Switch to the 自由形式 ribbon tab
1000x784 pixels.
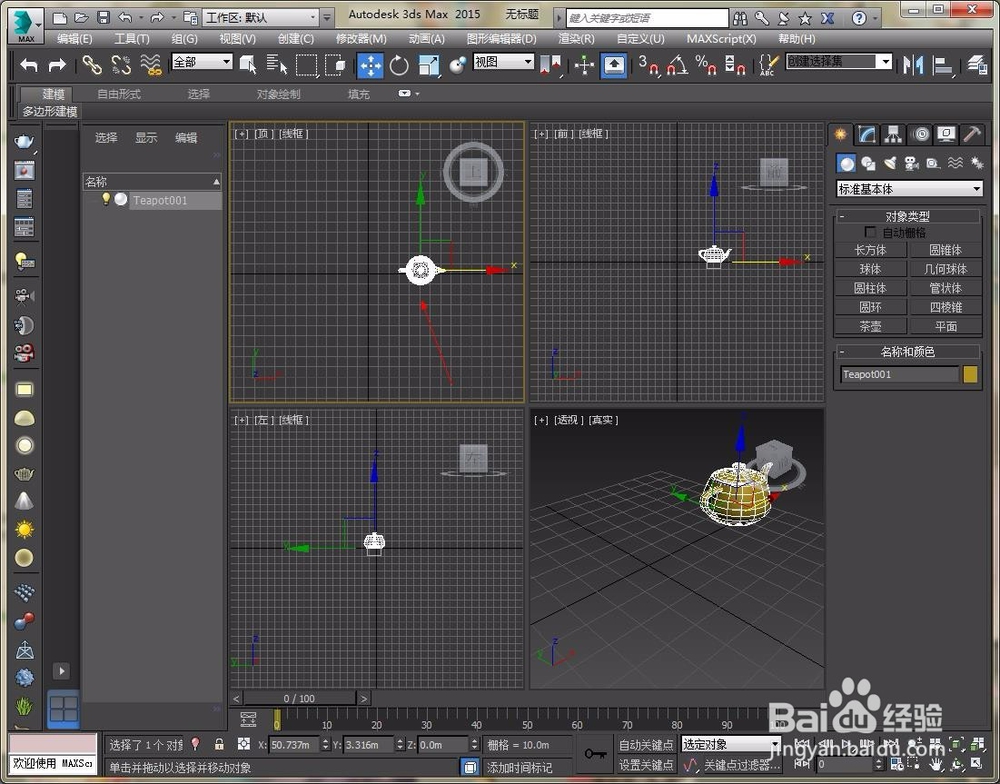tap(119, 94)
